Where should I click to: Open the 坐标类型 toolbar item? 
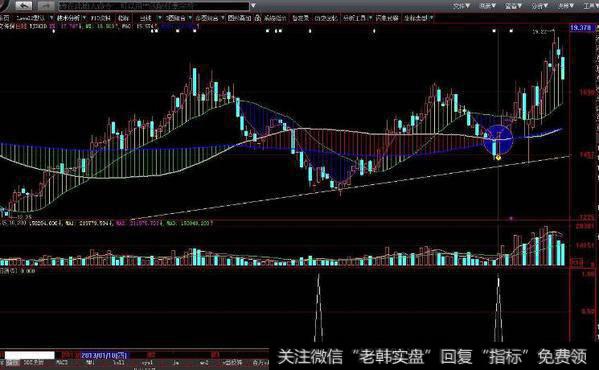(416, 18)
